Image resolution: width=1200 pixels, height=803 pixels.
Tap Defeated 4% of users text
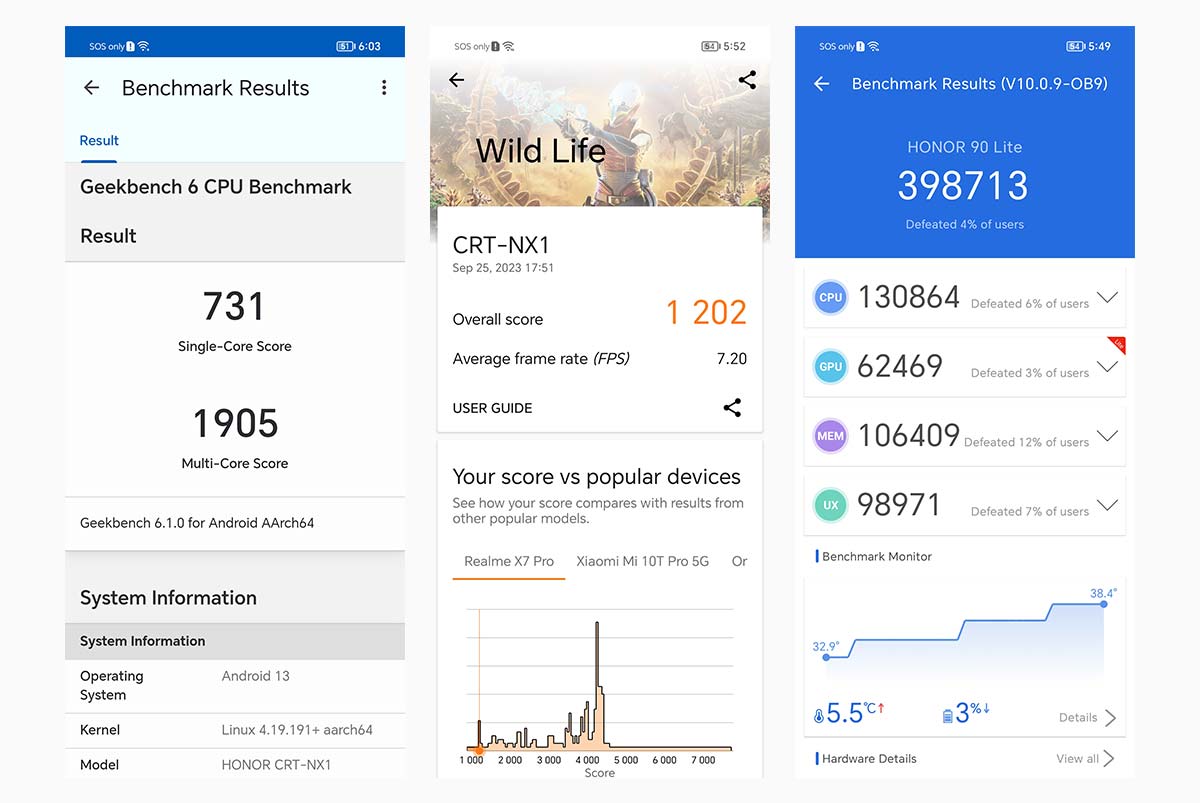[x=964, y=224]
